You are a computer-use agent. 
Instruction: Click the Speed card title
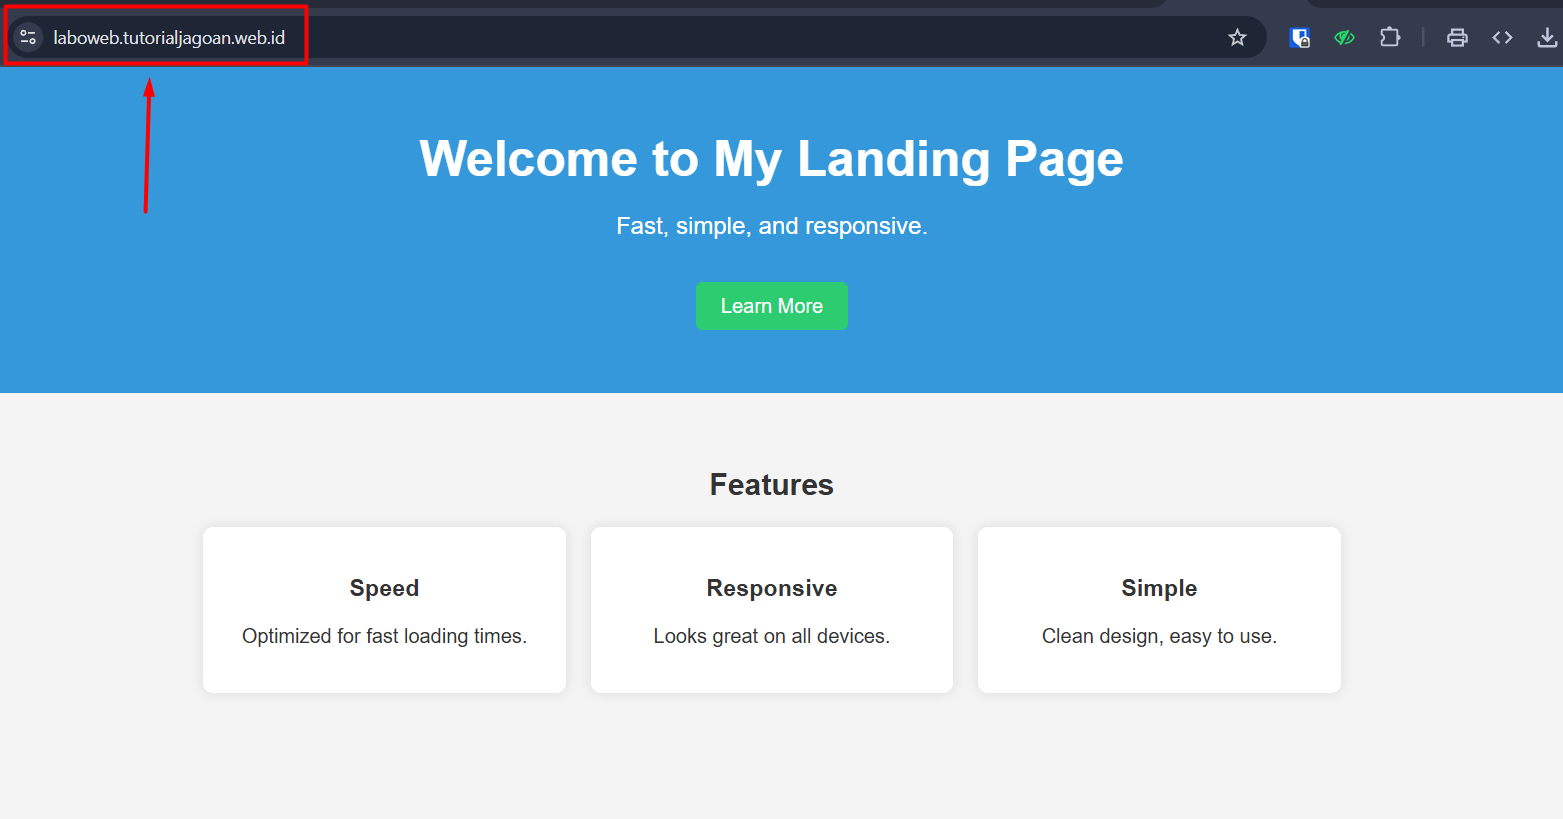(384, 588)
